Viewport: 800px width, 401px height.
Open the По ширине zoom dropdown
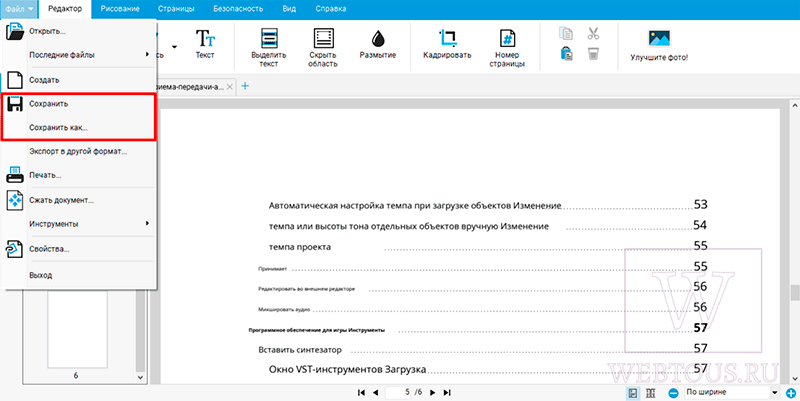coord(732,392)
